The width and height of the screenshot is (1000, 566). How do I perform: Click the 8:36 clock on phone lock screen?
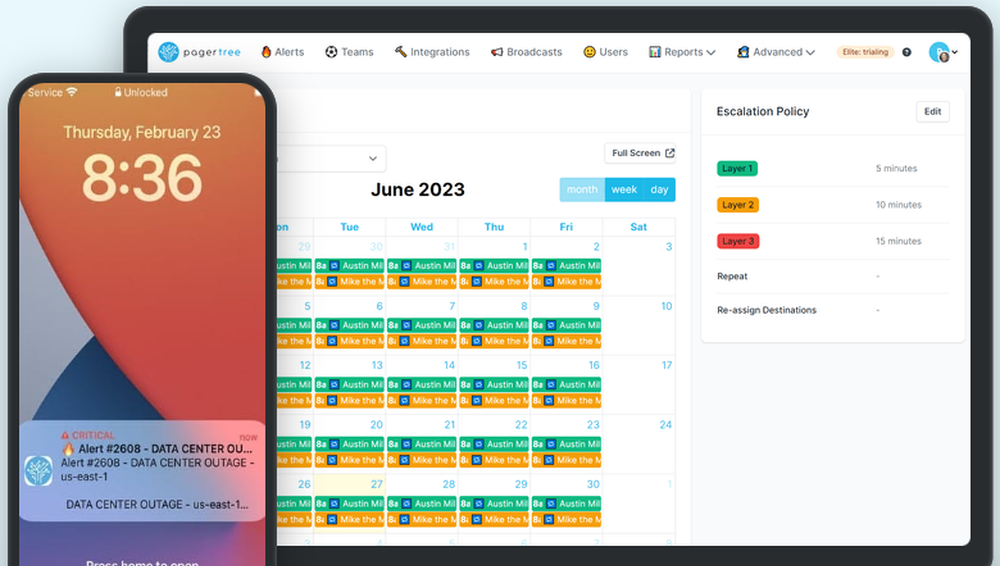point(142,178)
